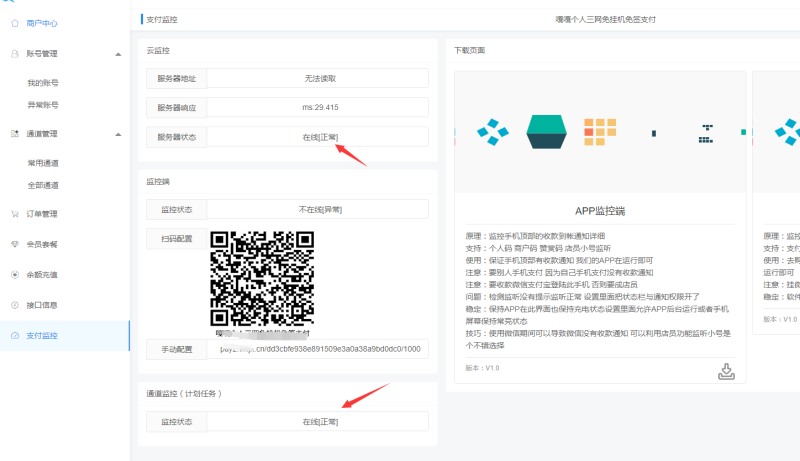Open 订单管理 in the sidebar
The image size is (800, 461).
tap(42, 214)
